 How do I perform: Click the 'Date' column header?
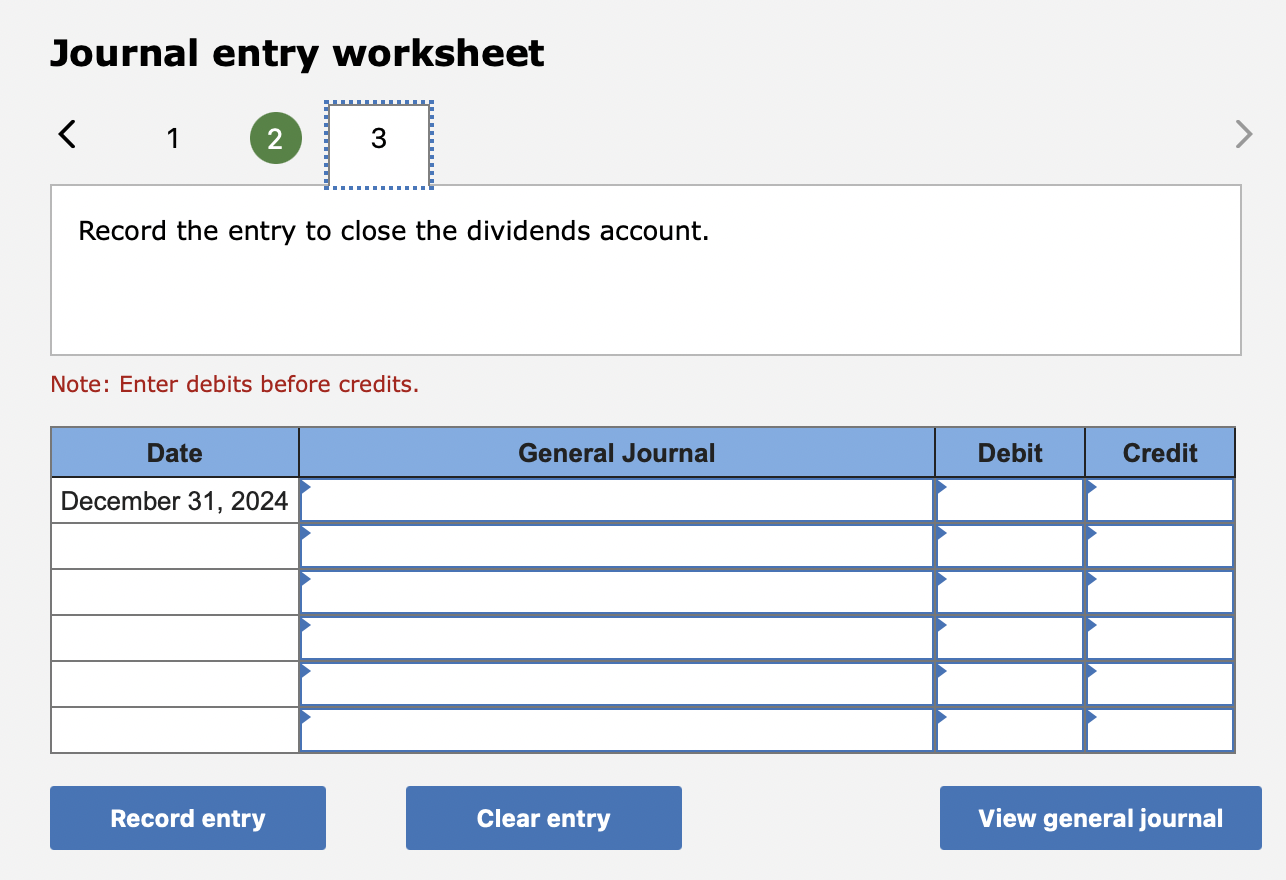175,453
